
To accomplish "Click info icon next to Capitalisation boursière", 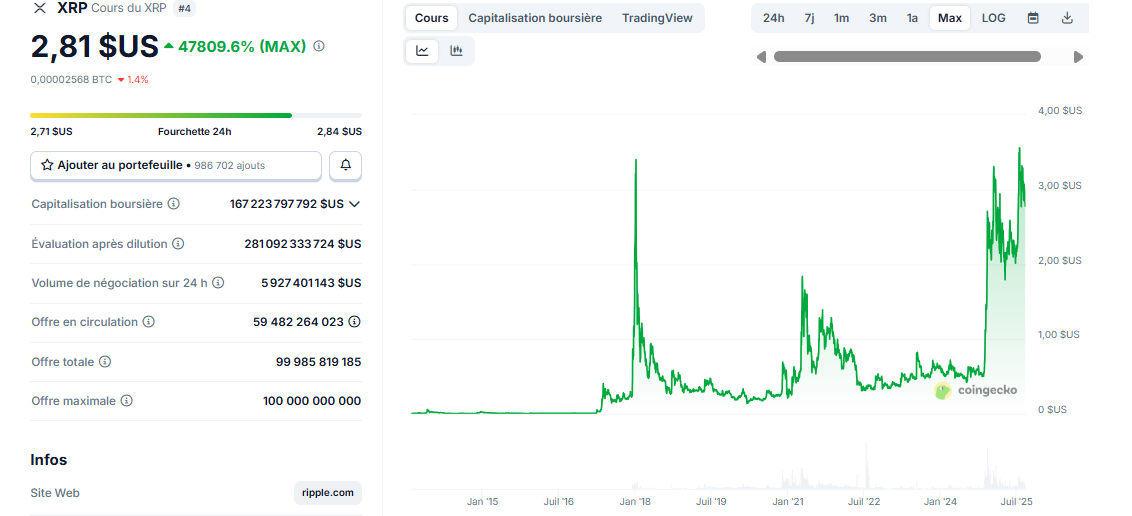I will click(x=173, y=204).
